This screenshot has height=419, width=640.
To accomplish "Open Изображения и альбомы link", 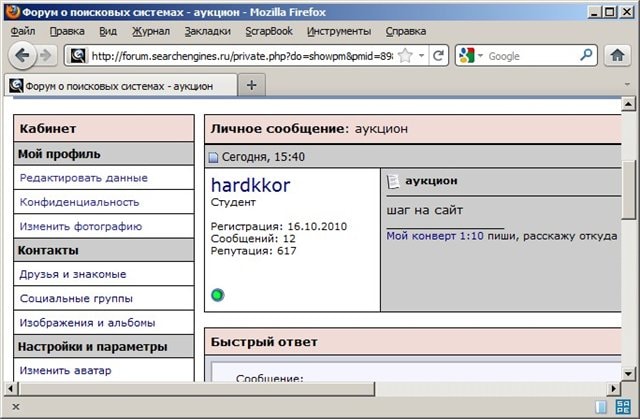I will tap(87, 323).
